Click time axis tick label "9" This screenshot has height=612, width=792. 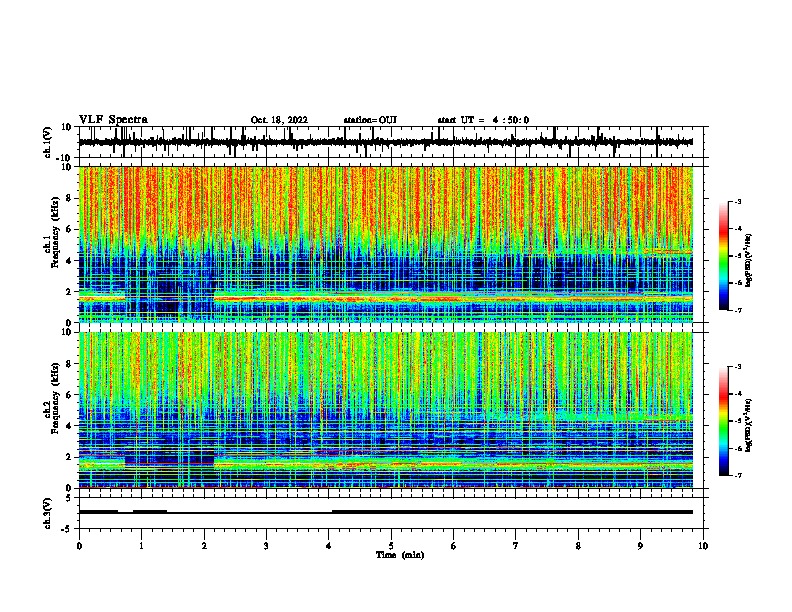pyautogui.click(x=640, y=546)
